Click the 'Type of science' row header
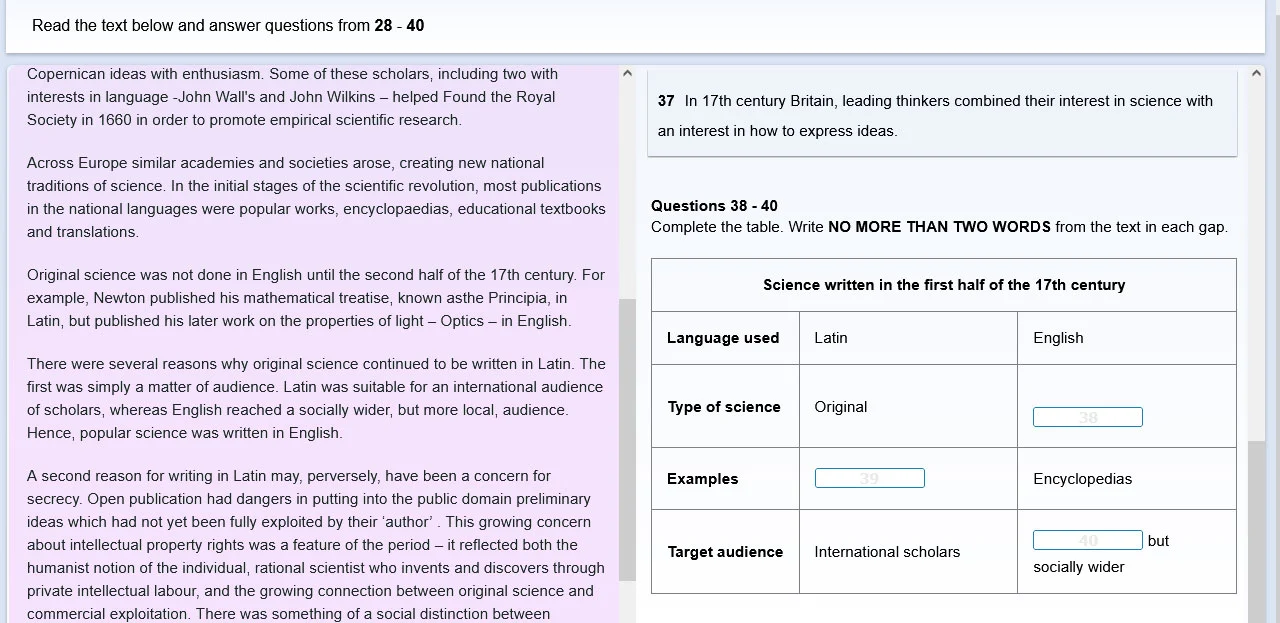Screen dimensions: 1280x623 [x=724, y=407]
